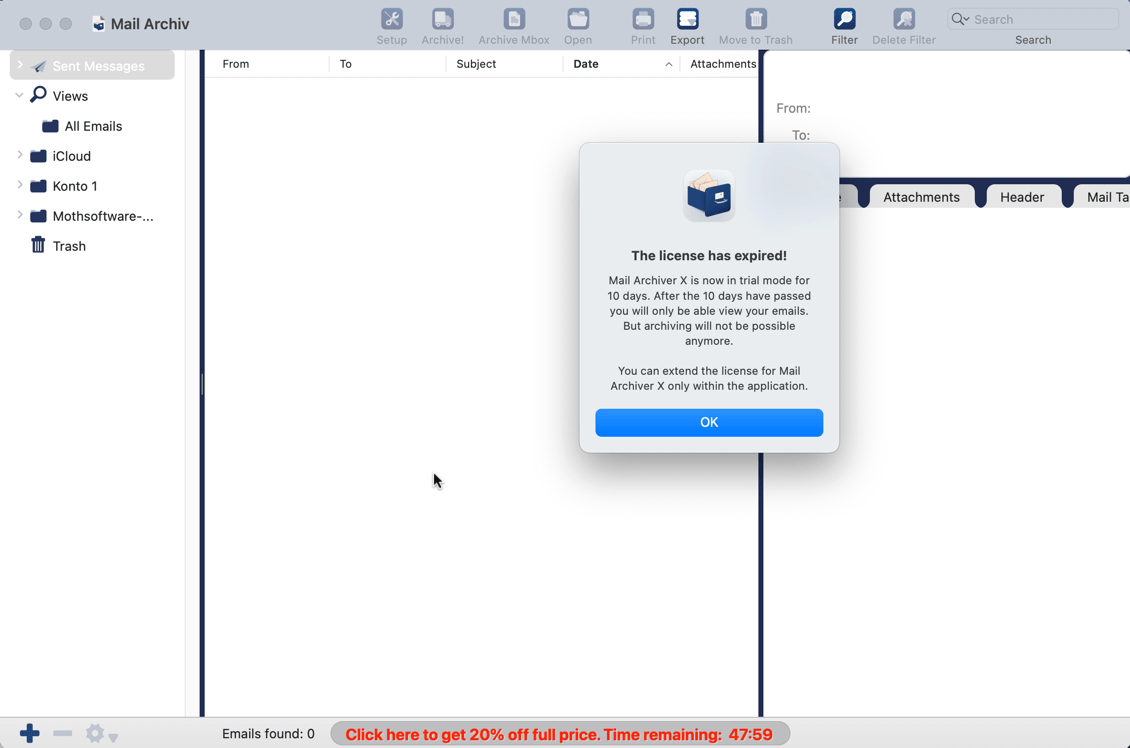Collapse the Views section

tap(20, 96)
